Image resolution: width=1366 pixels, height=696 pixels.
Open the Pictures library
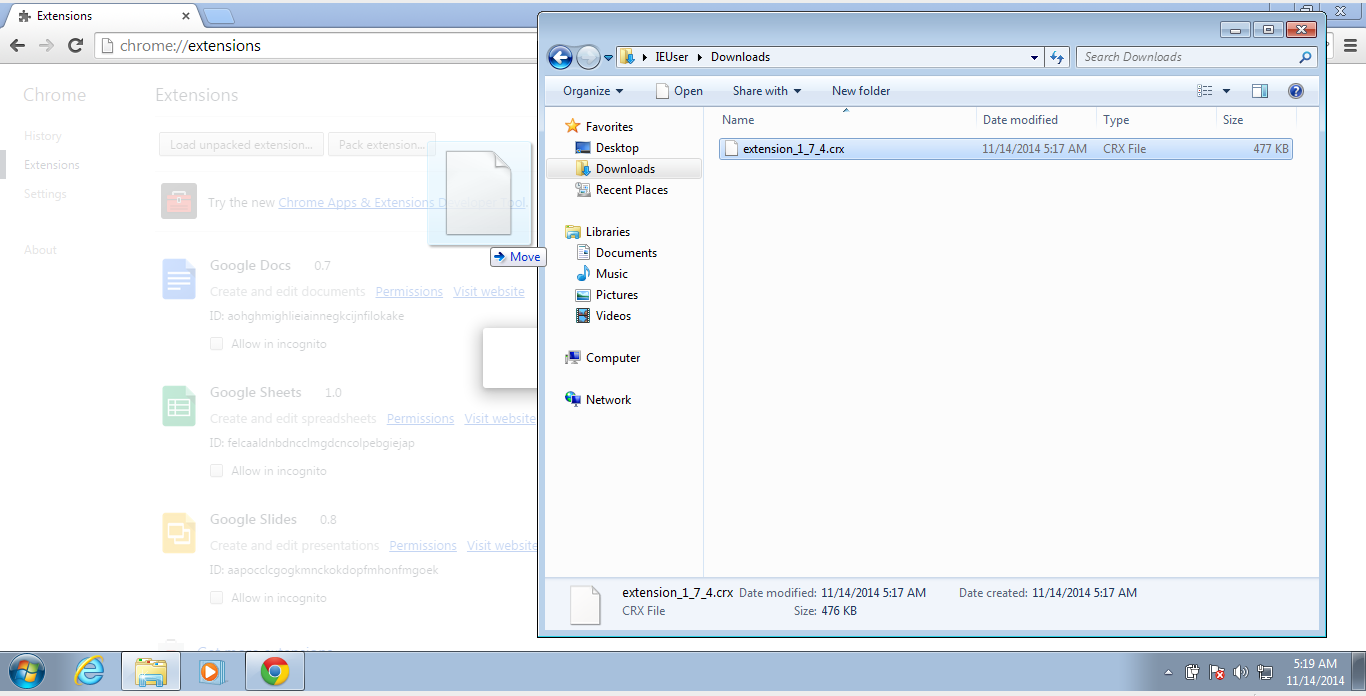coord(617,295)
